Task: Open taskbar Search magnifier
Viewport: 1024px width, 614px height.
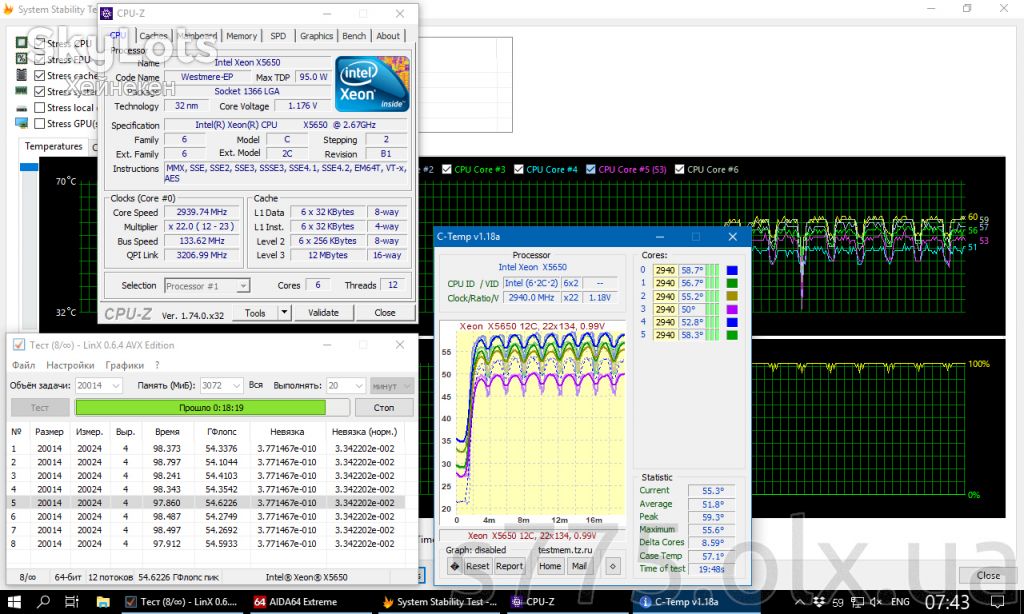Action: (44, 602)
